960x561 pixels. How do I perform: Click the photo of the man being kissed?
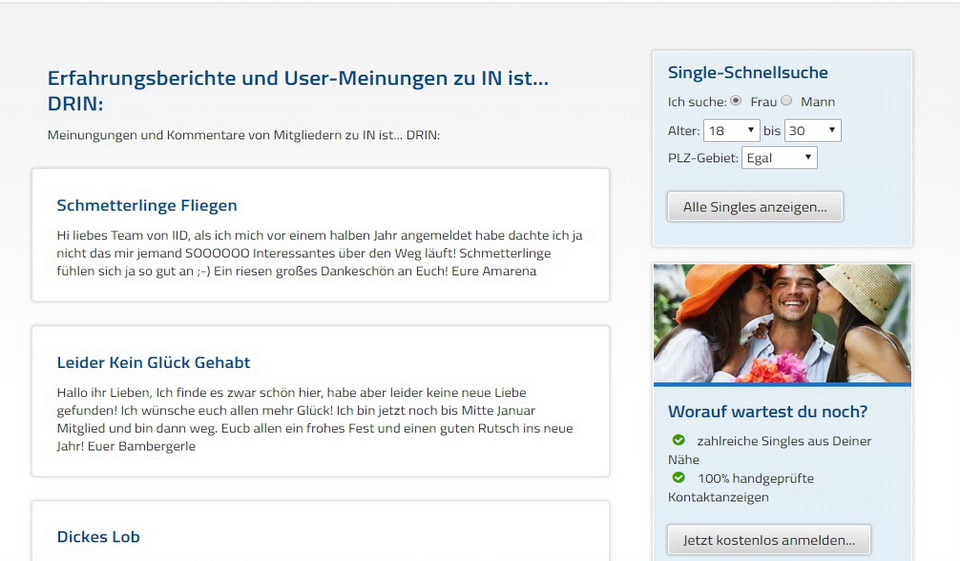pos(782,323)
